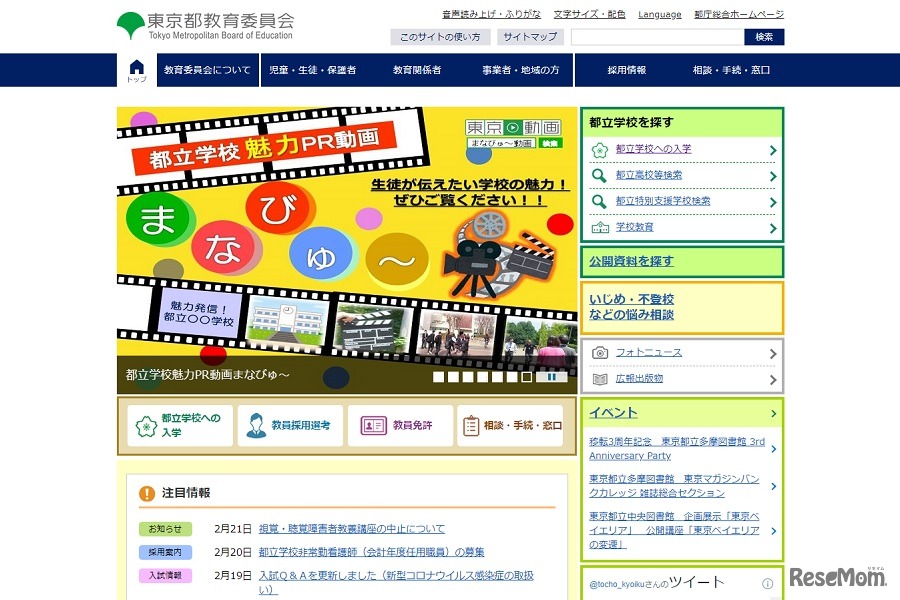Open the arrow beside イベント heading

pos(775,412)
